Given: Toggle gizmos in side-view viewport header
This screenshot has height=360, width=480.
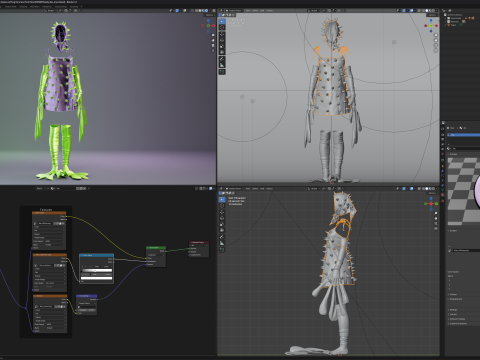Looking at the screenshot, I should [404, 188].
